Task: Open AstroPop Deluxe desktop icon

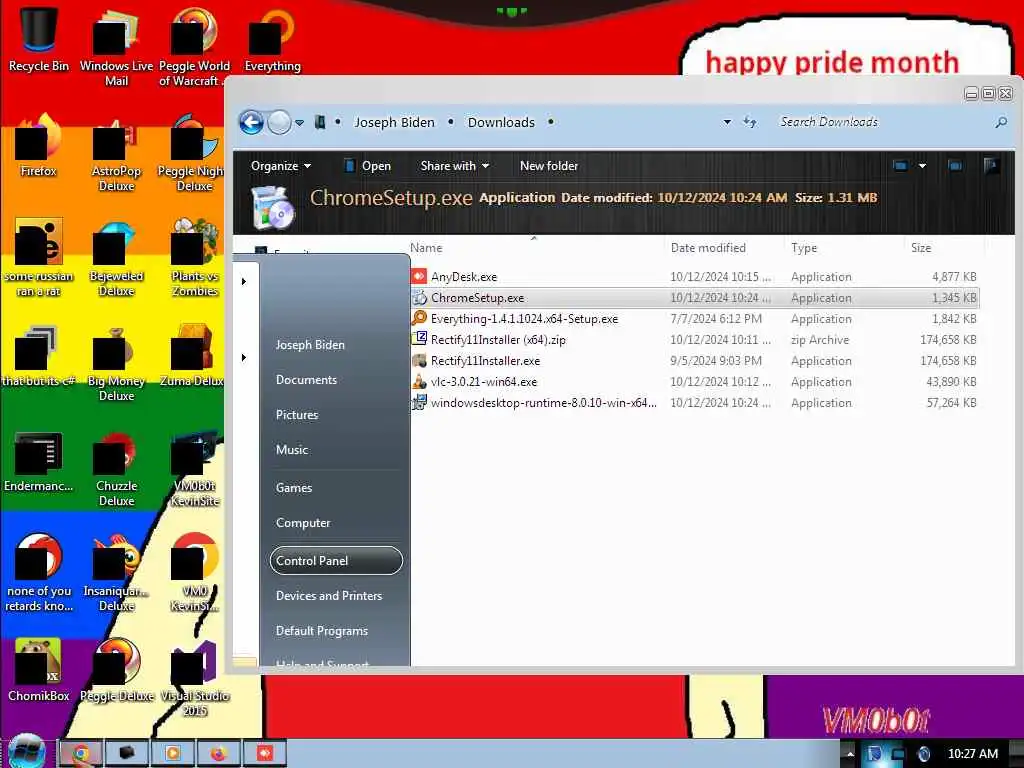Action: 116,153
